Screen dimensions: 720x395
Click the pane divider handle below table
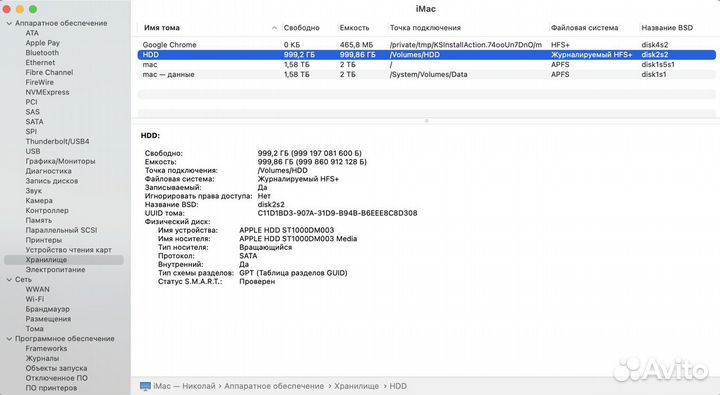pos(427,121)
